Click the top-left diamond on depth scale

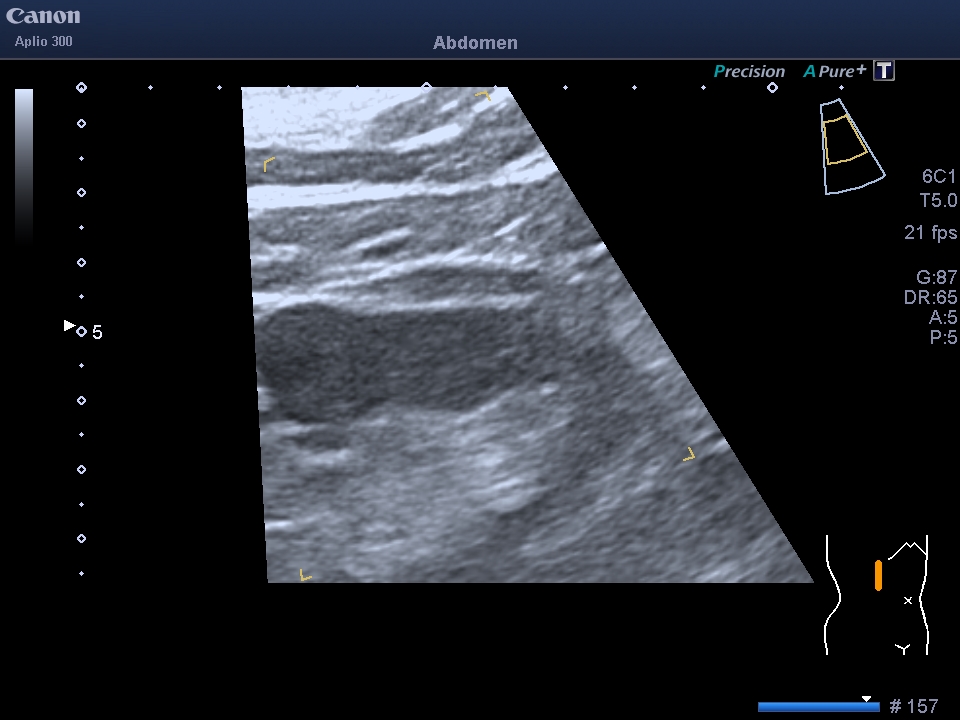(81, 88)
